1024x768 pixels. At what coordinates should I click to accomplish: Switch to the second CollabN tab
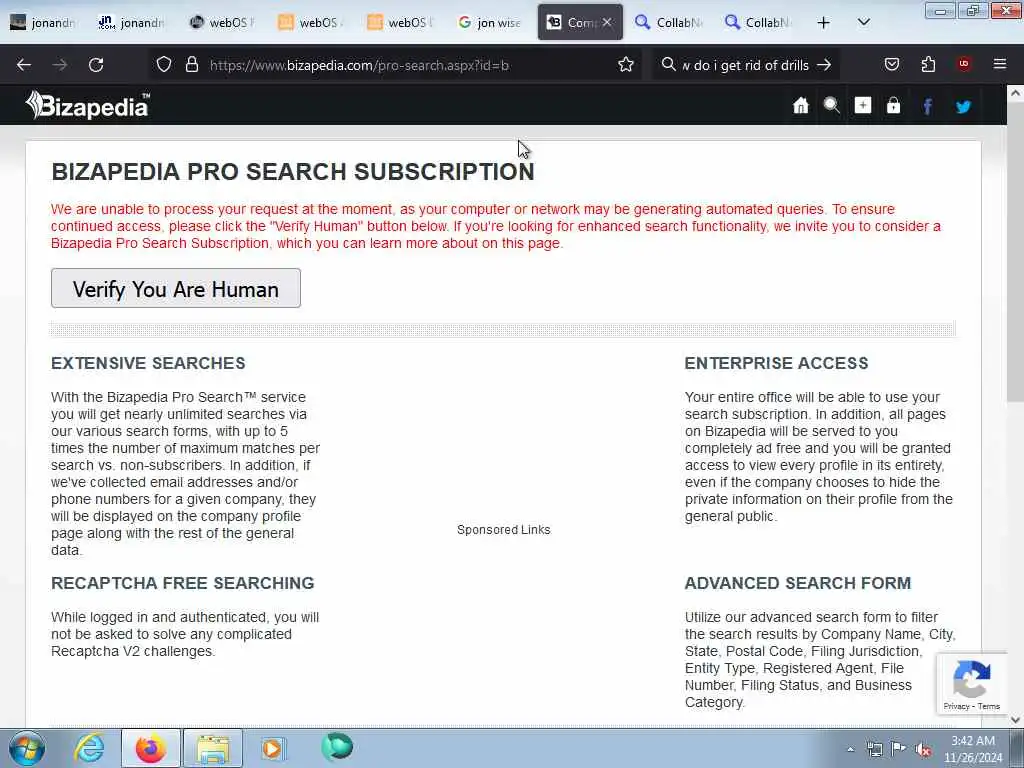click(x=758, y=22)
